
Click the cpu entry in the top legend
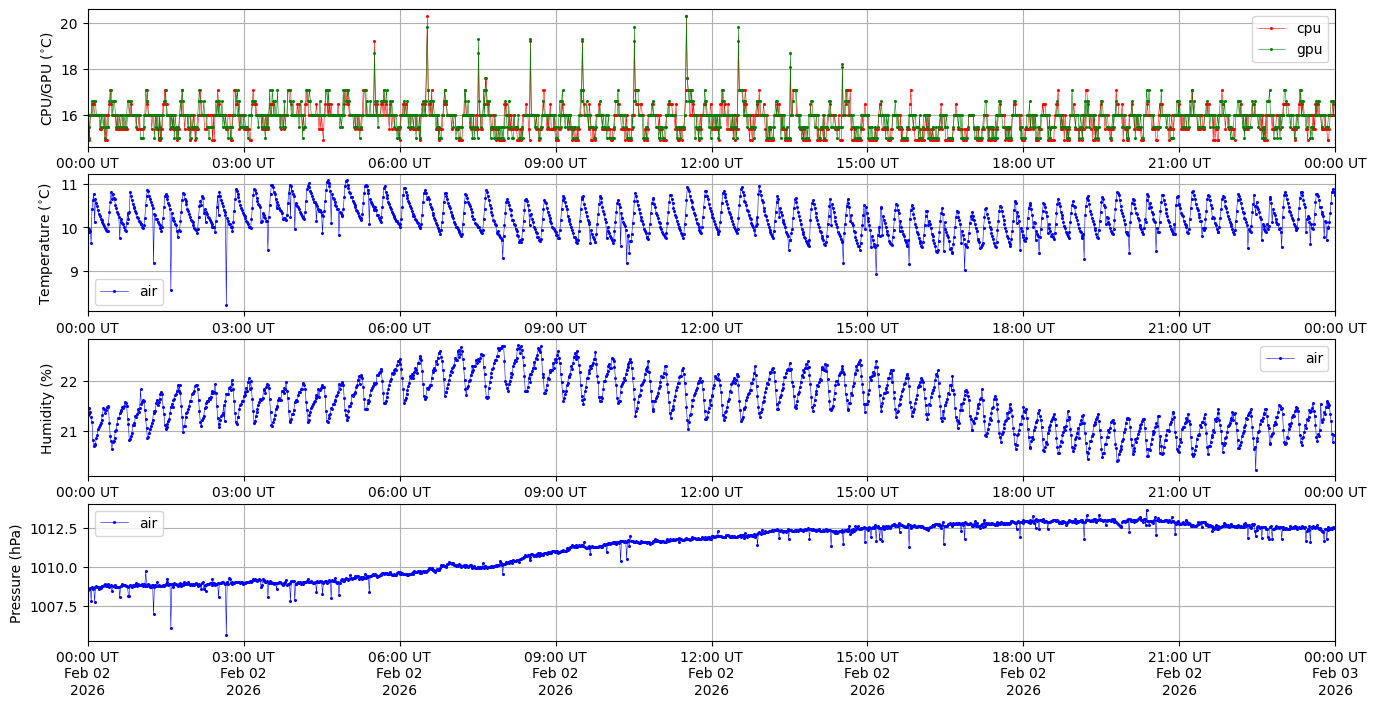tap(1308, 28)
